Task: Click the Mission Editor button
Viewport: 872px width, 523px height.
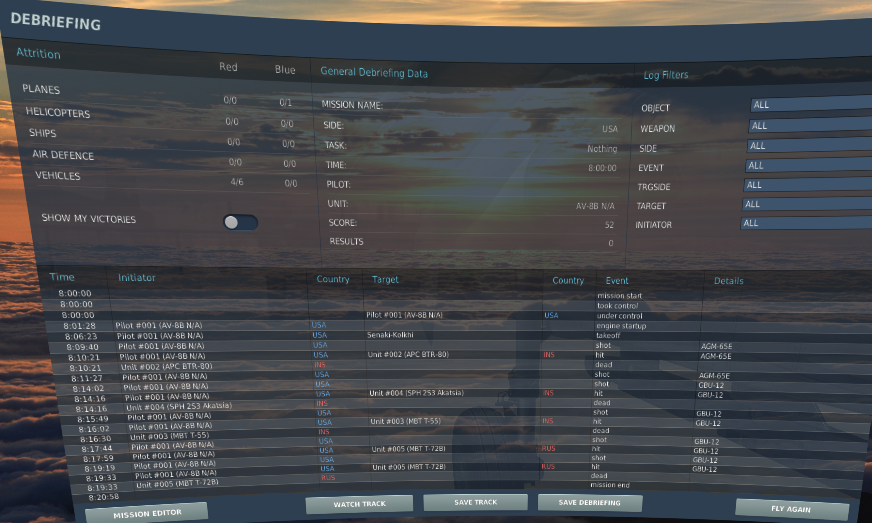Action: point(147,513)
